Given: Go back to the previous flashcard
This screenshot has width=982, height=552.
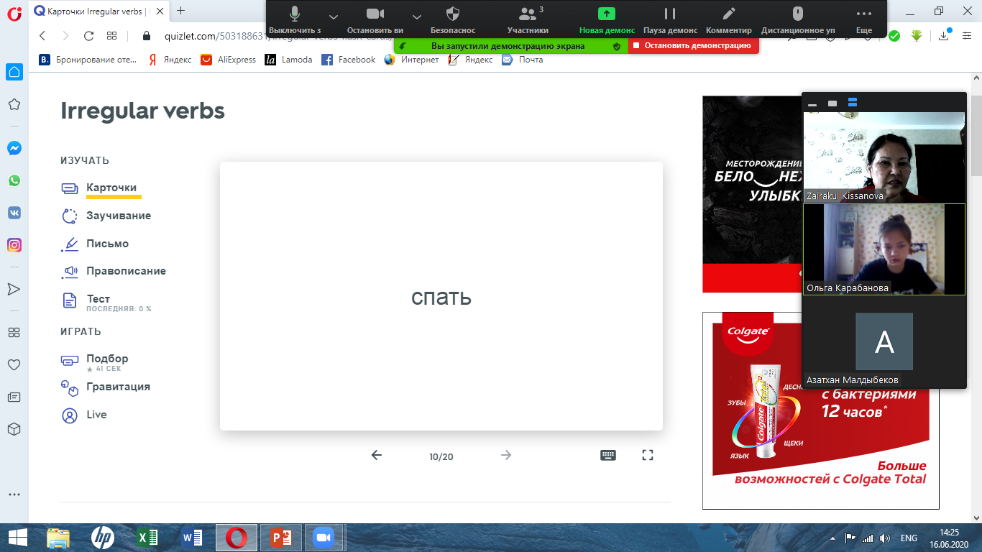Looking at the screenshot, I should (377, 455).
